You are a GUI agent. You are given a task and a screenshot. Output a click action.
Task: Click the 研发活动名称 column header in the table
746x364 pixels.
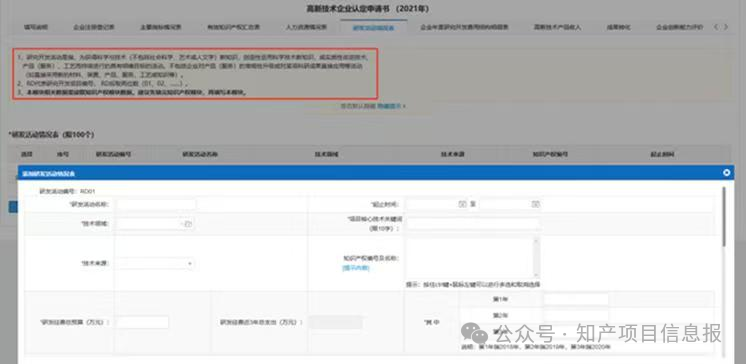(x=200, y=155)
